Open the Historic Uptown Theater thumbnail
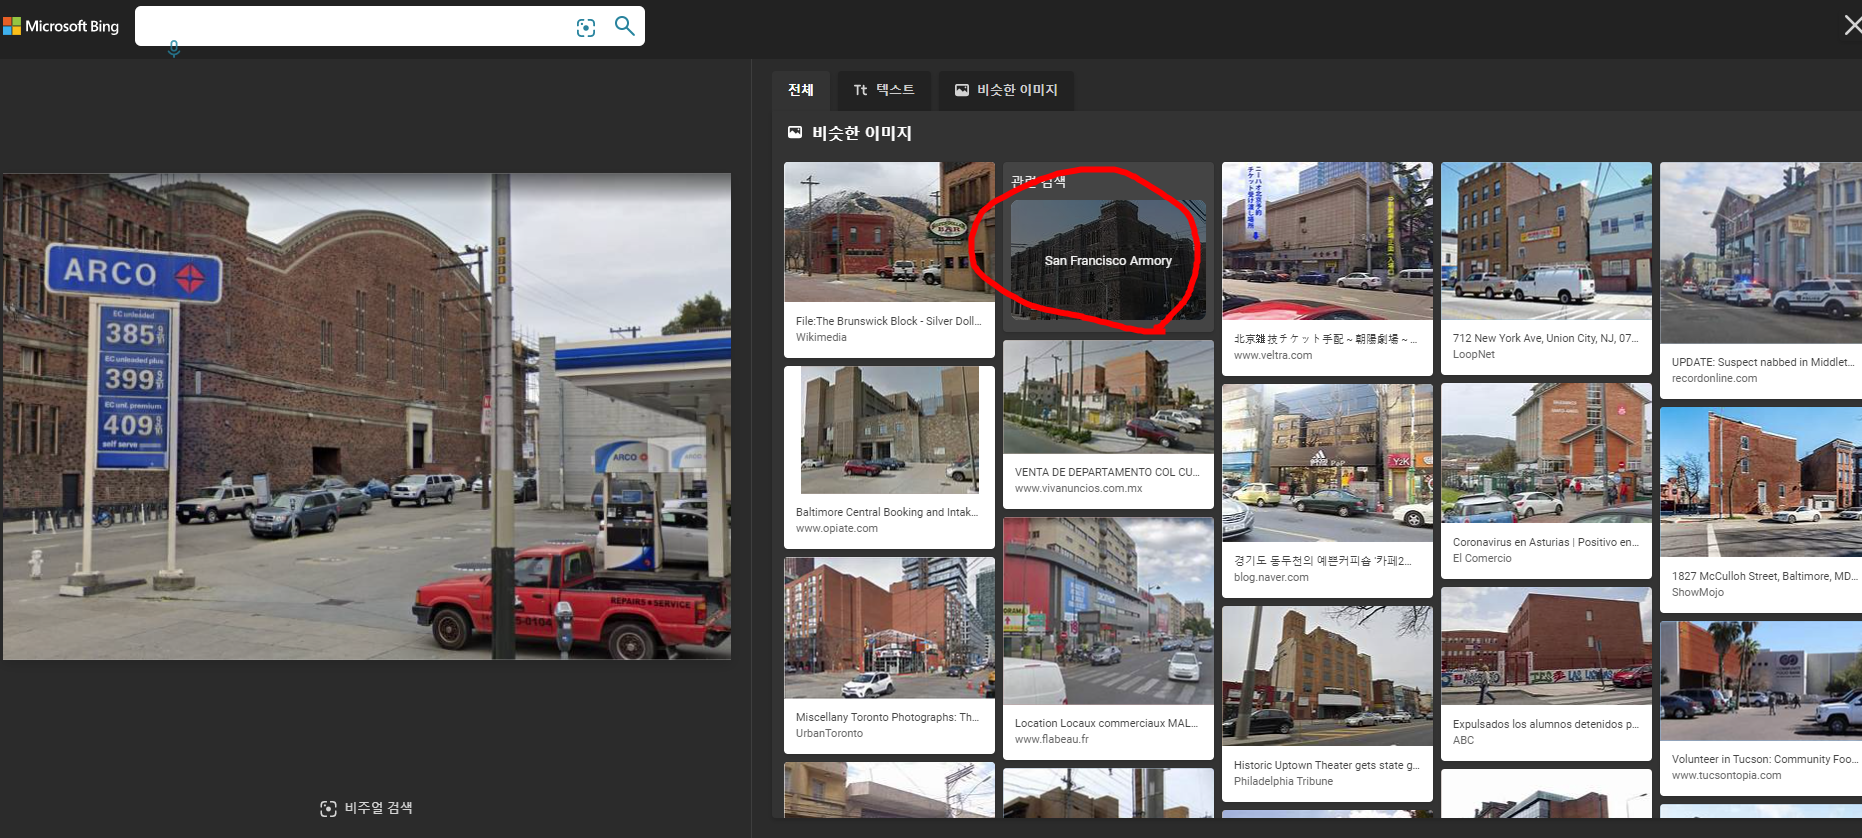1862x838 pixels. pyautogui.click(x=1327, y=676)
